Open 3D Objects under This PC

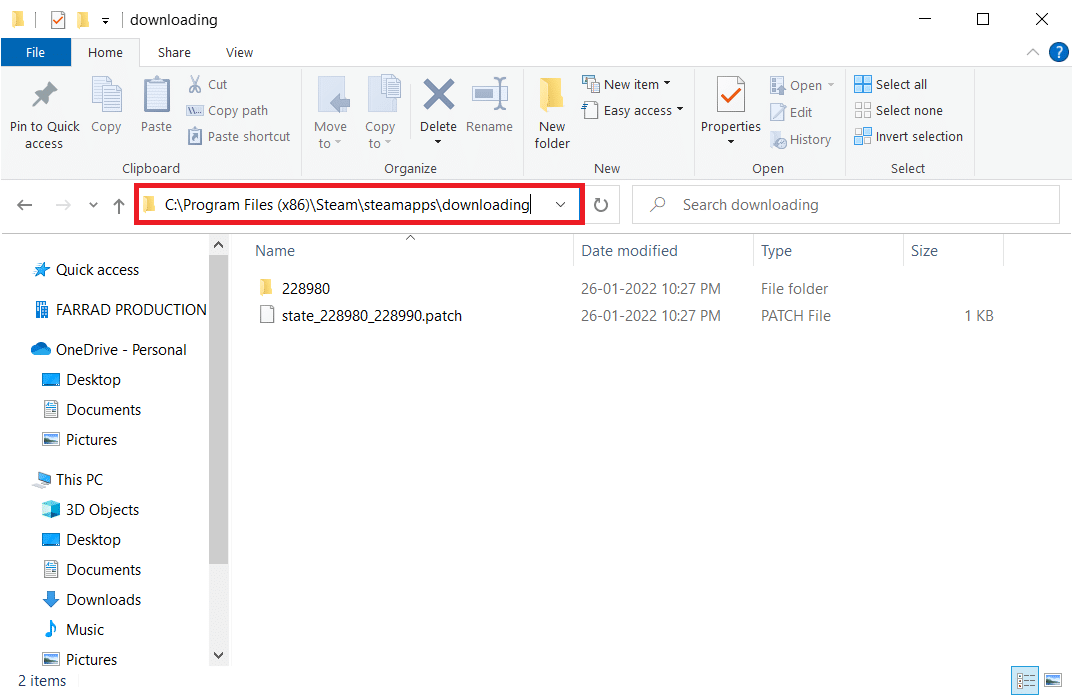tap(103, 509)
